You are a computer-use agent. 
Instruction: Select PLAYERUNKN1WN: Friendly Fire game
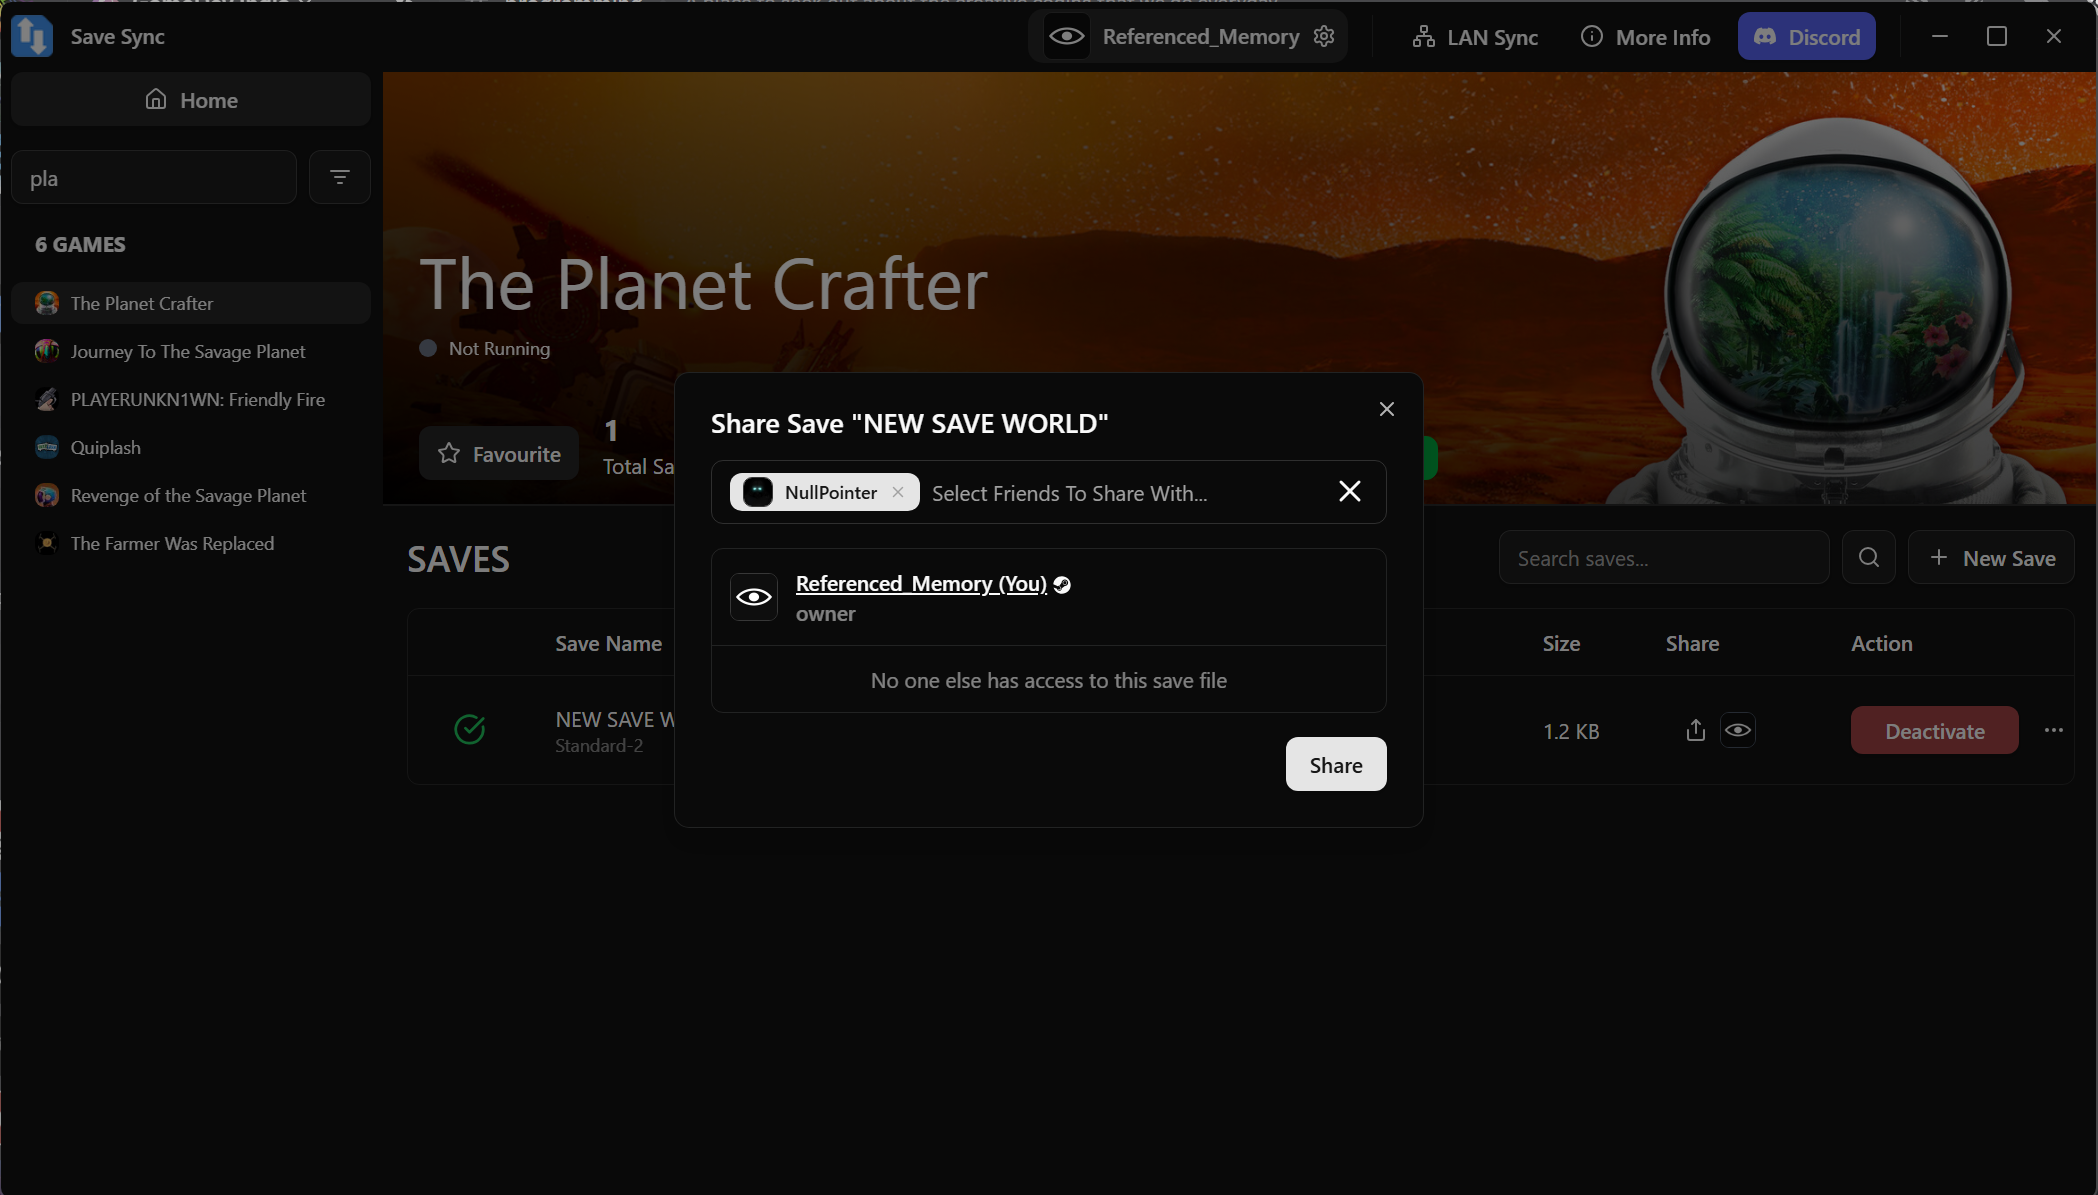tap(191, 399)
